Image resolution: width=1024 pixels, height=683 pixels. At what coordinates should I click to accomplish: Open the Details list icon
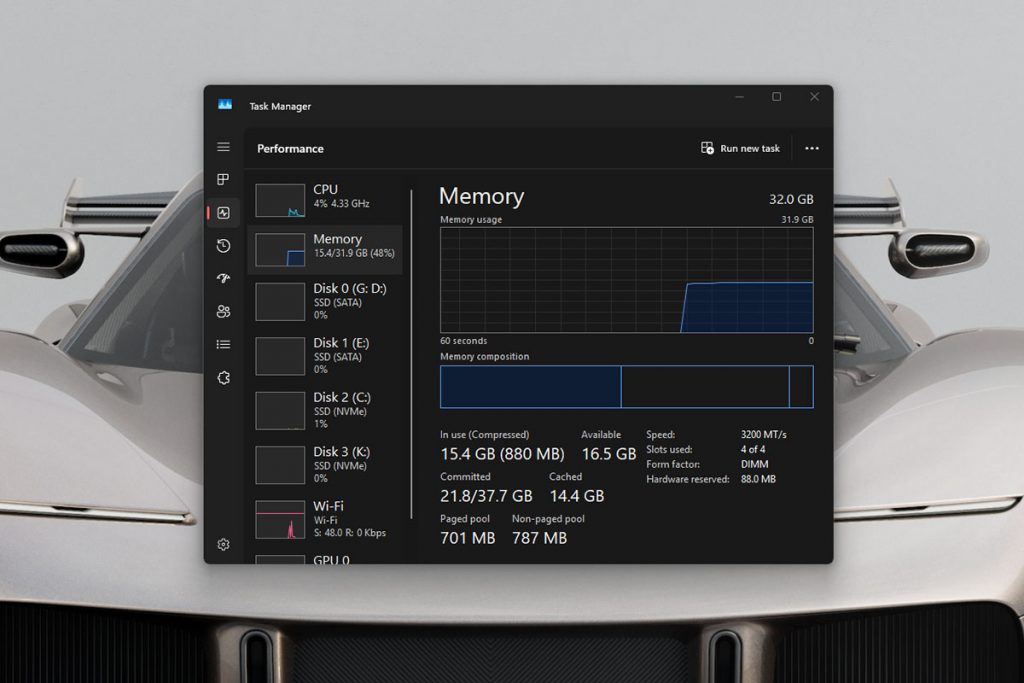[223, 344]
